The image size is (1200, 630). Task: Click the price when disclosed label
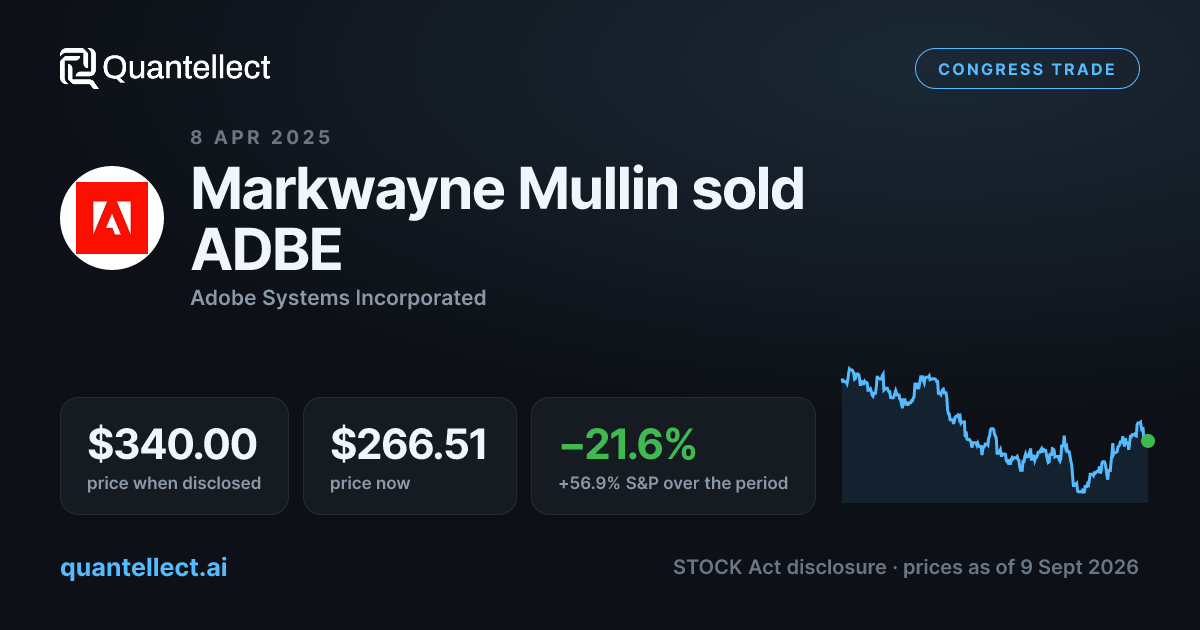pyautogui.click(x=174, y=483)
